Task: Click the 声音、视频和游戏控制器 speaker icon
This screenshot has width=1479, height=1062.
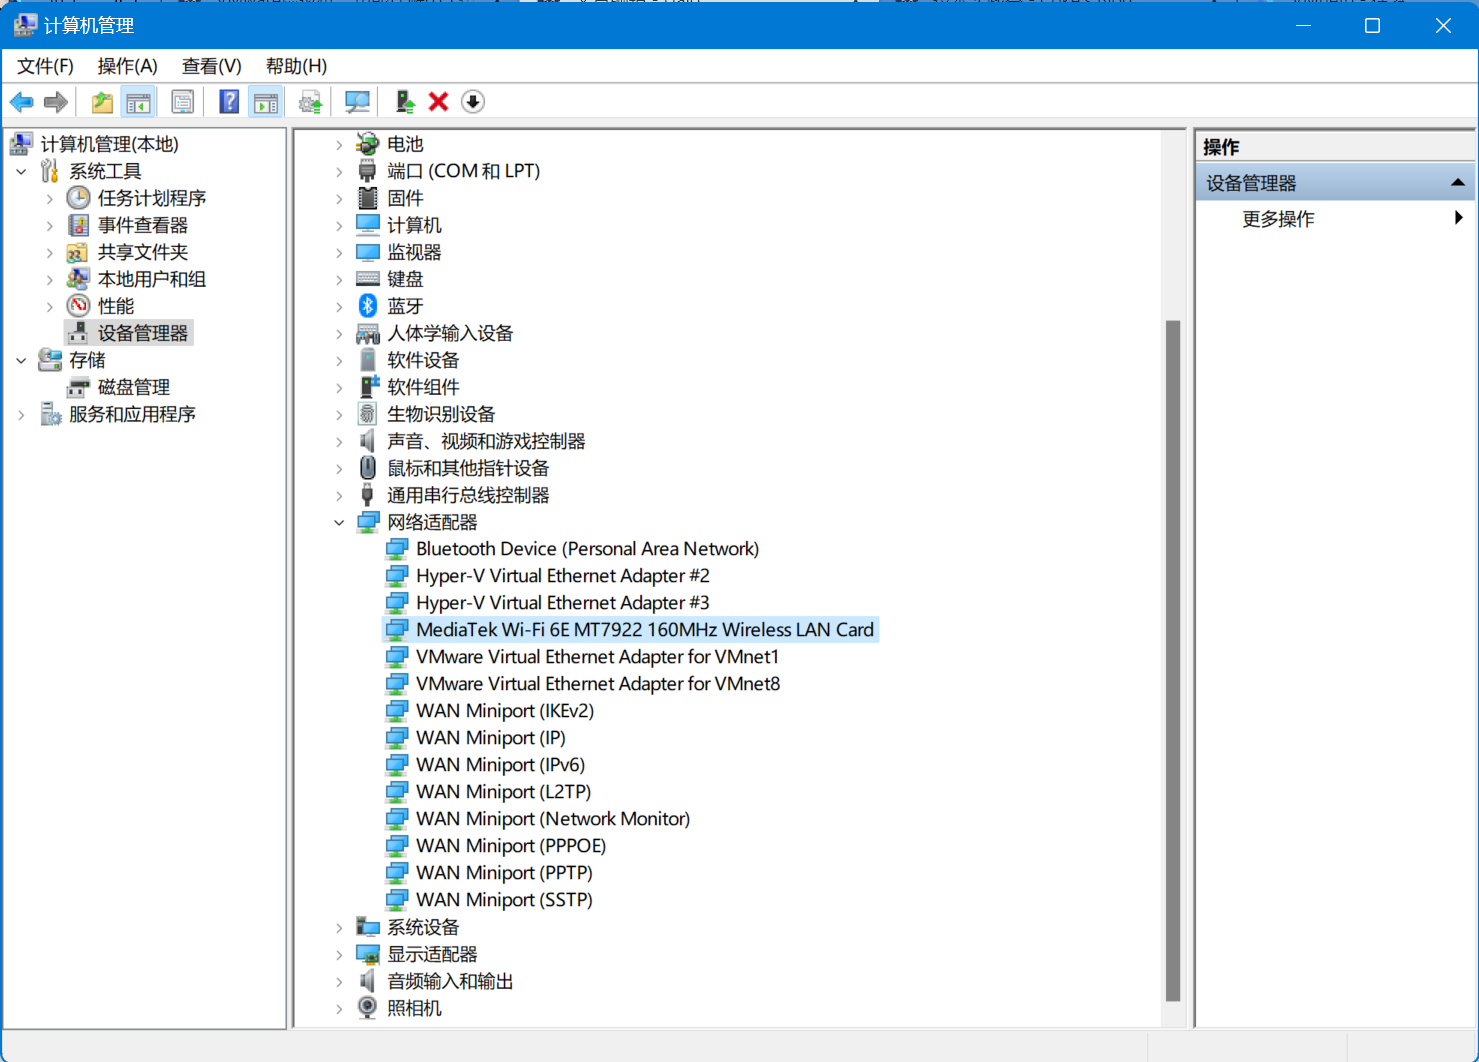Action: tap(368, 441)
